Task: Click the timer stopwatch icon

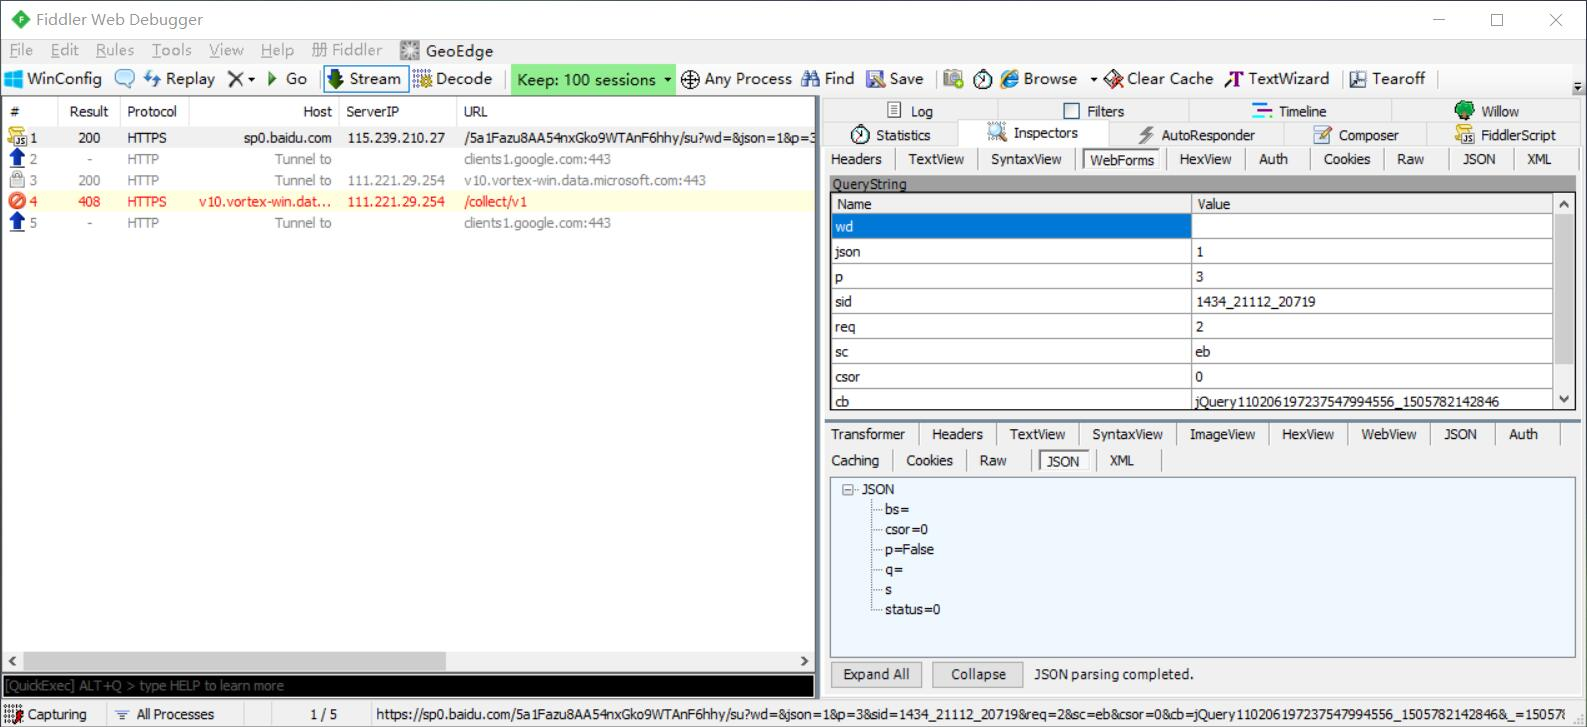Action: (x=983, y=79)
